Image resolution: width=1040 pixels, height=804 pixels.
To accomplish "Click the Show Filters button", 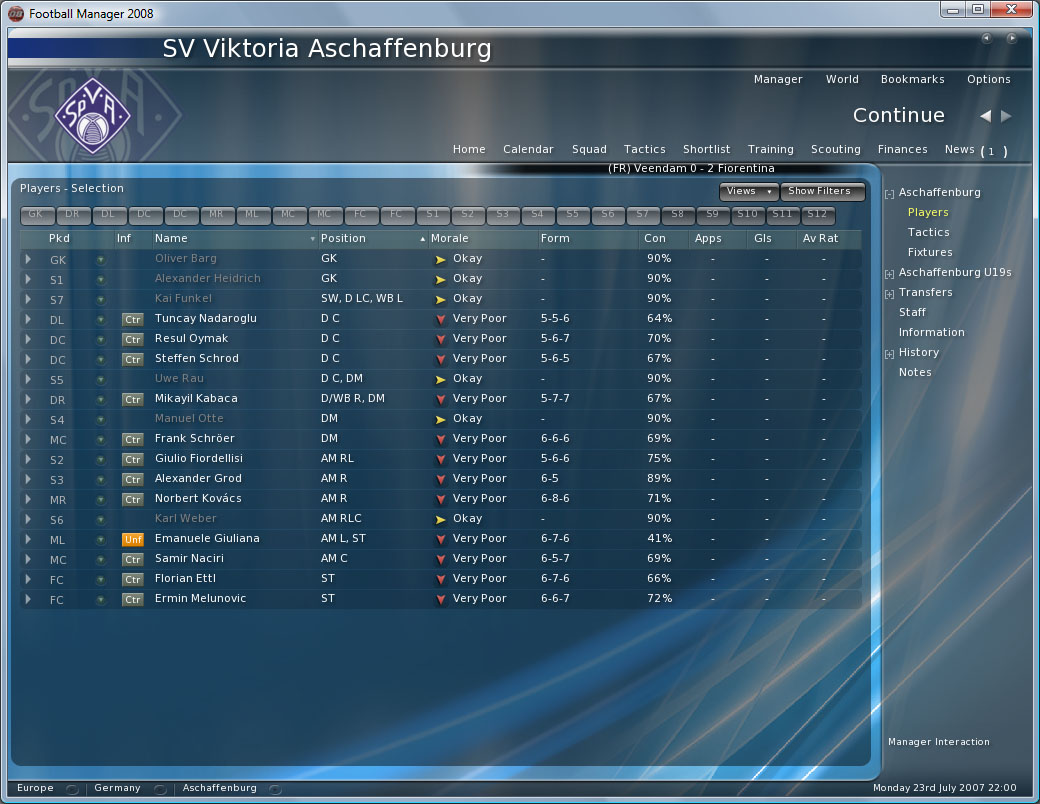I will [821, 191].
